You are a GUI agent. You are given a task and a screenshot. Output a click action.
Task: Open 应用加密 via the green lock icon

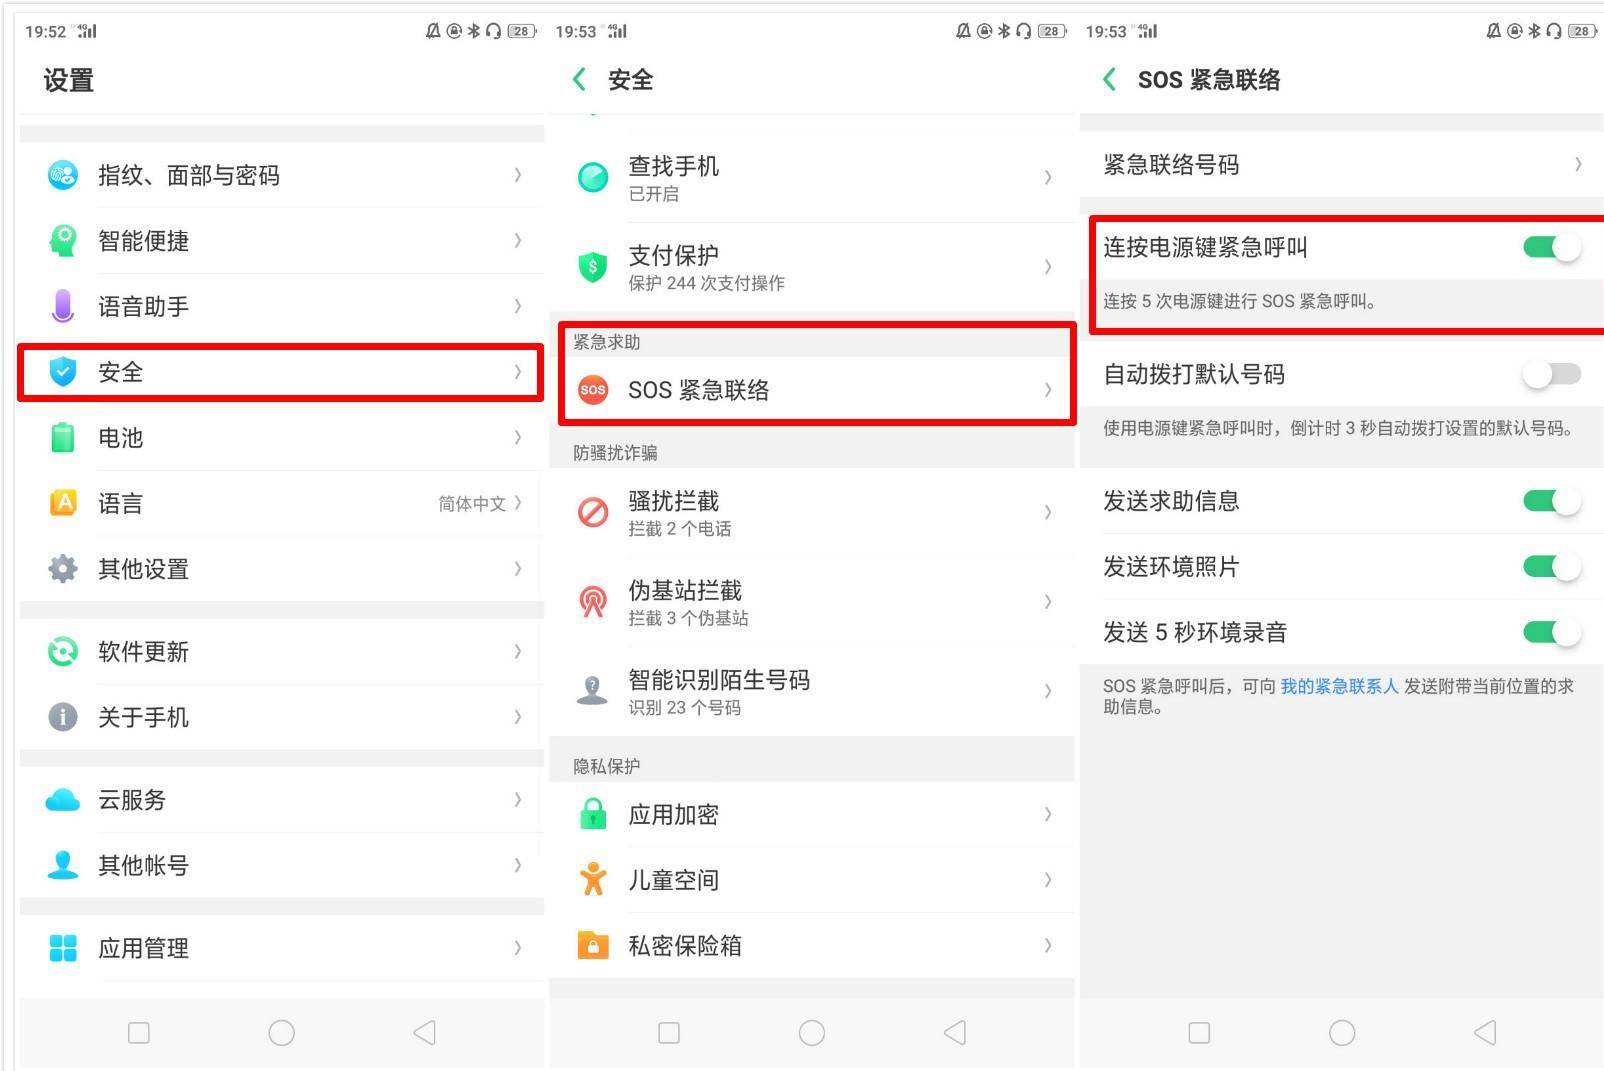click(x=593, y=814)
